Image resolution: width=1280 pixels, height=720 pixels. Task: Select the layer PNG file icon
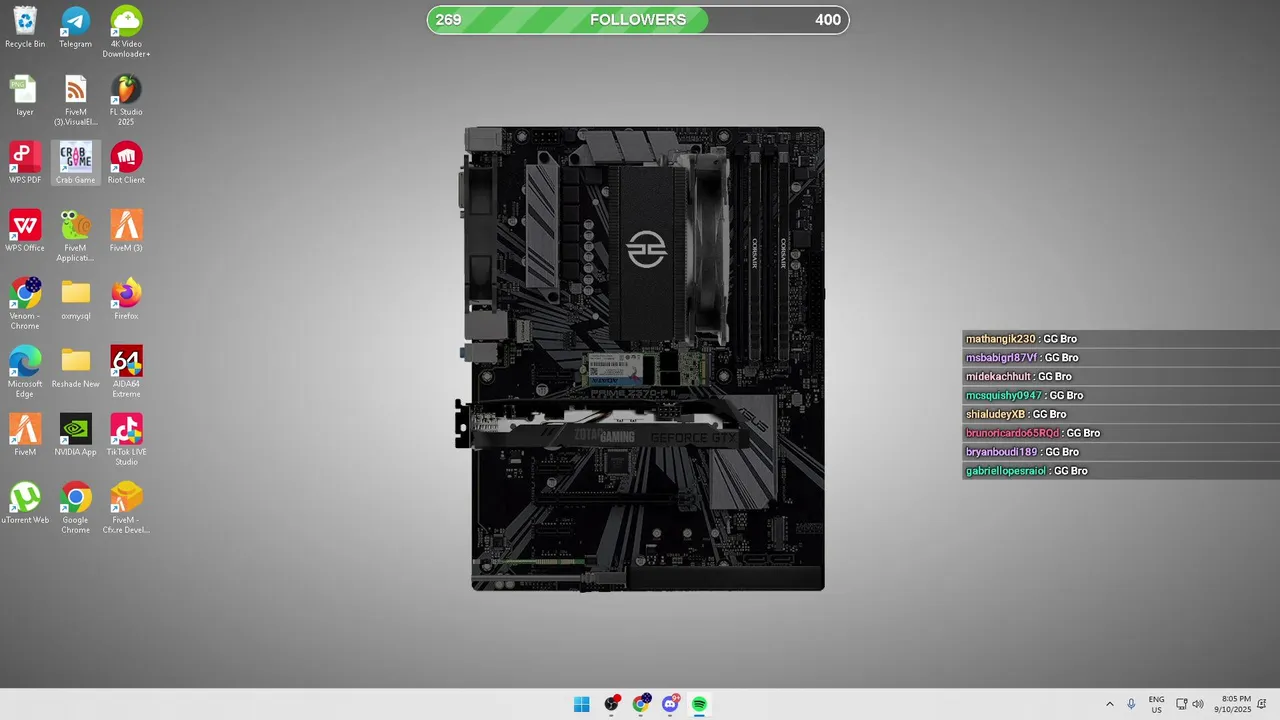coord(25,96)
